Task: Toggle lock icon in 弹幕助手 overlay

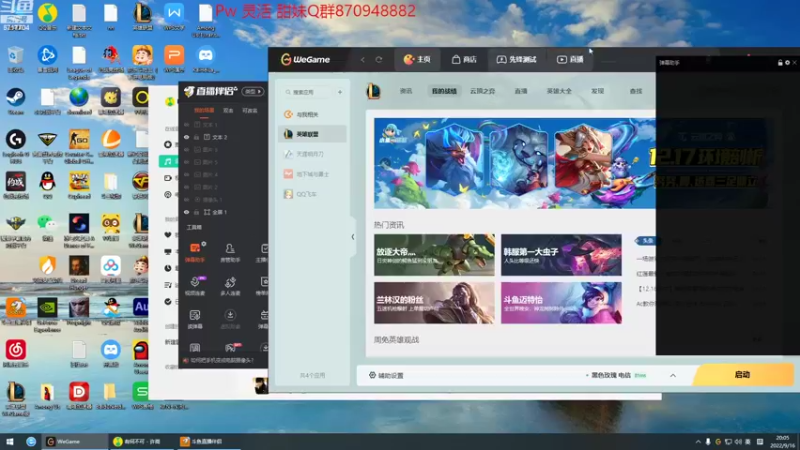Action: [x=780, y=63]
